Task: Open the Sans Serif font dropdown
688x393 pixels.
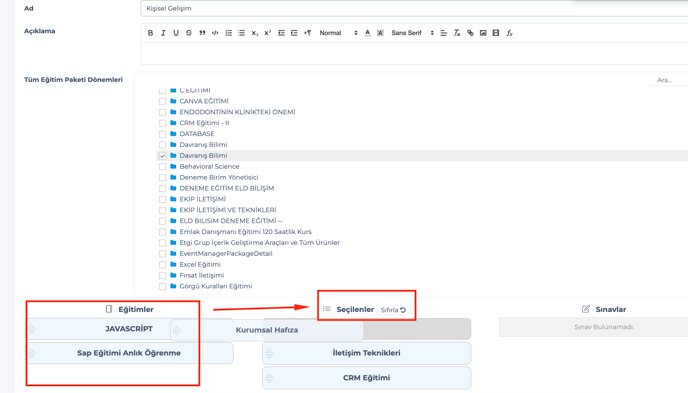Action: point(412,33)
